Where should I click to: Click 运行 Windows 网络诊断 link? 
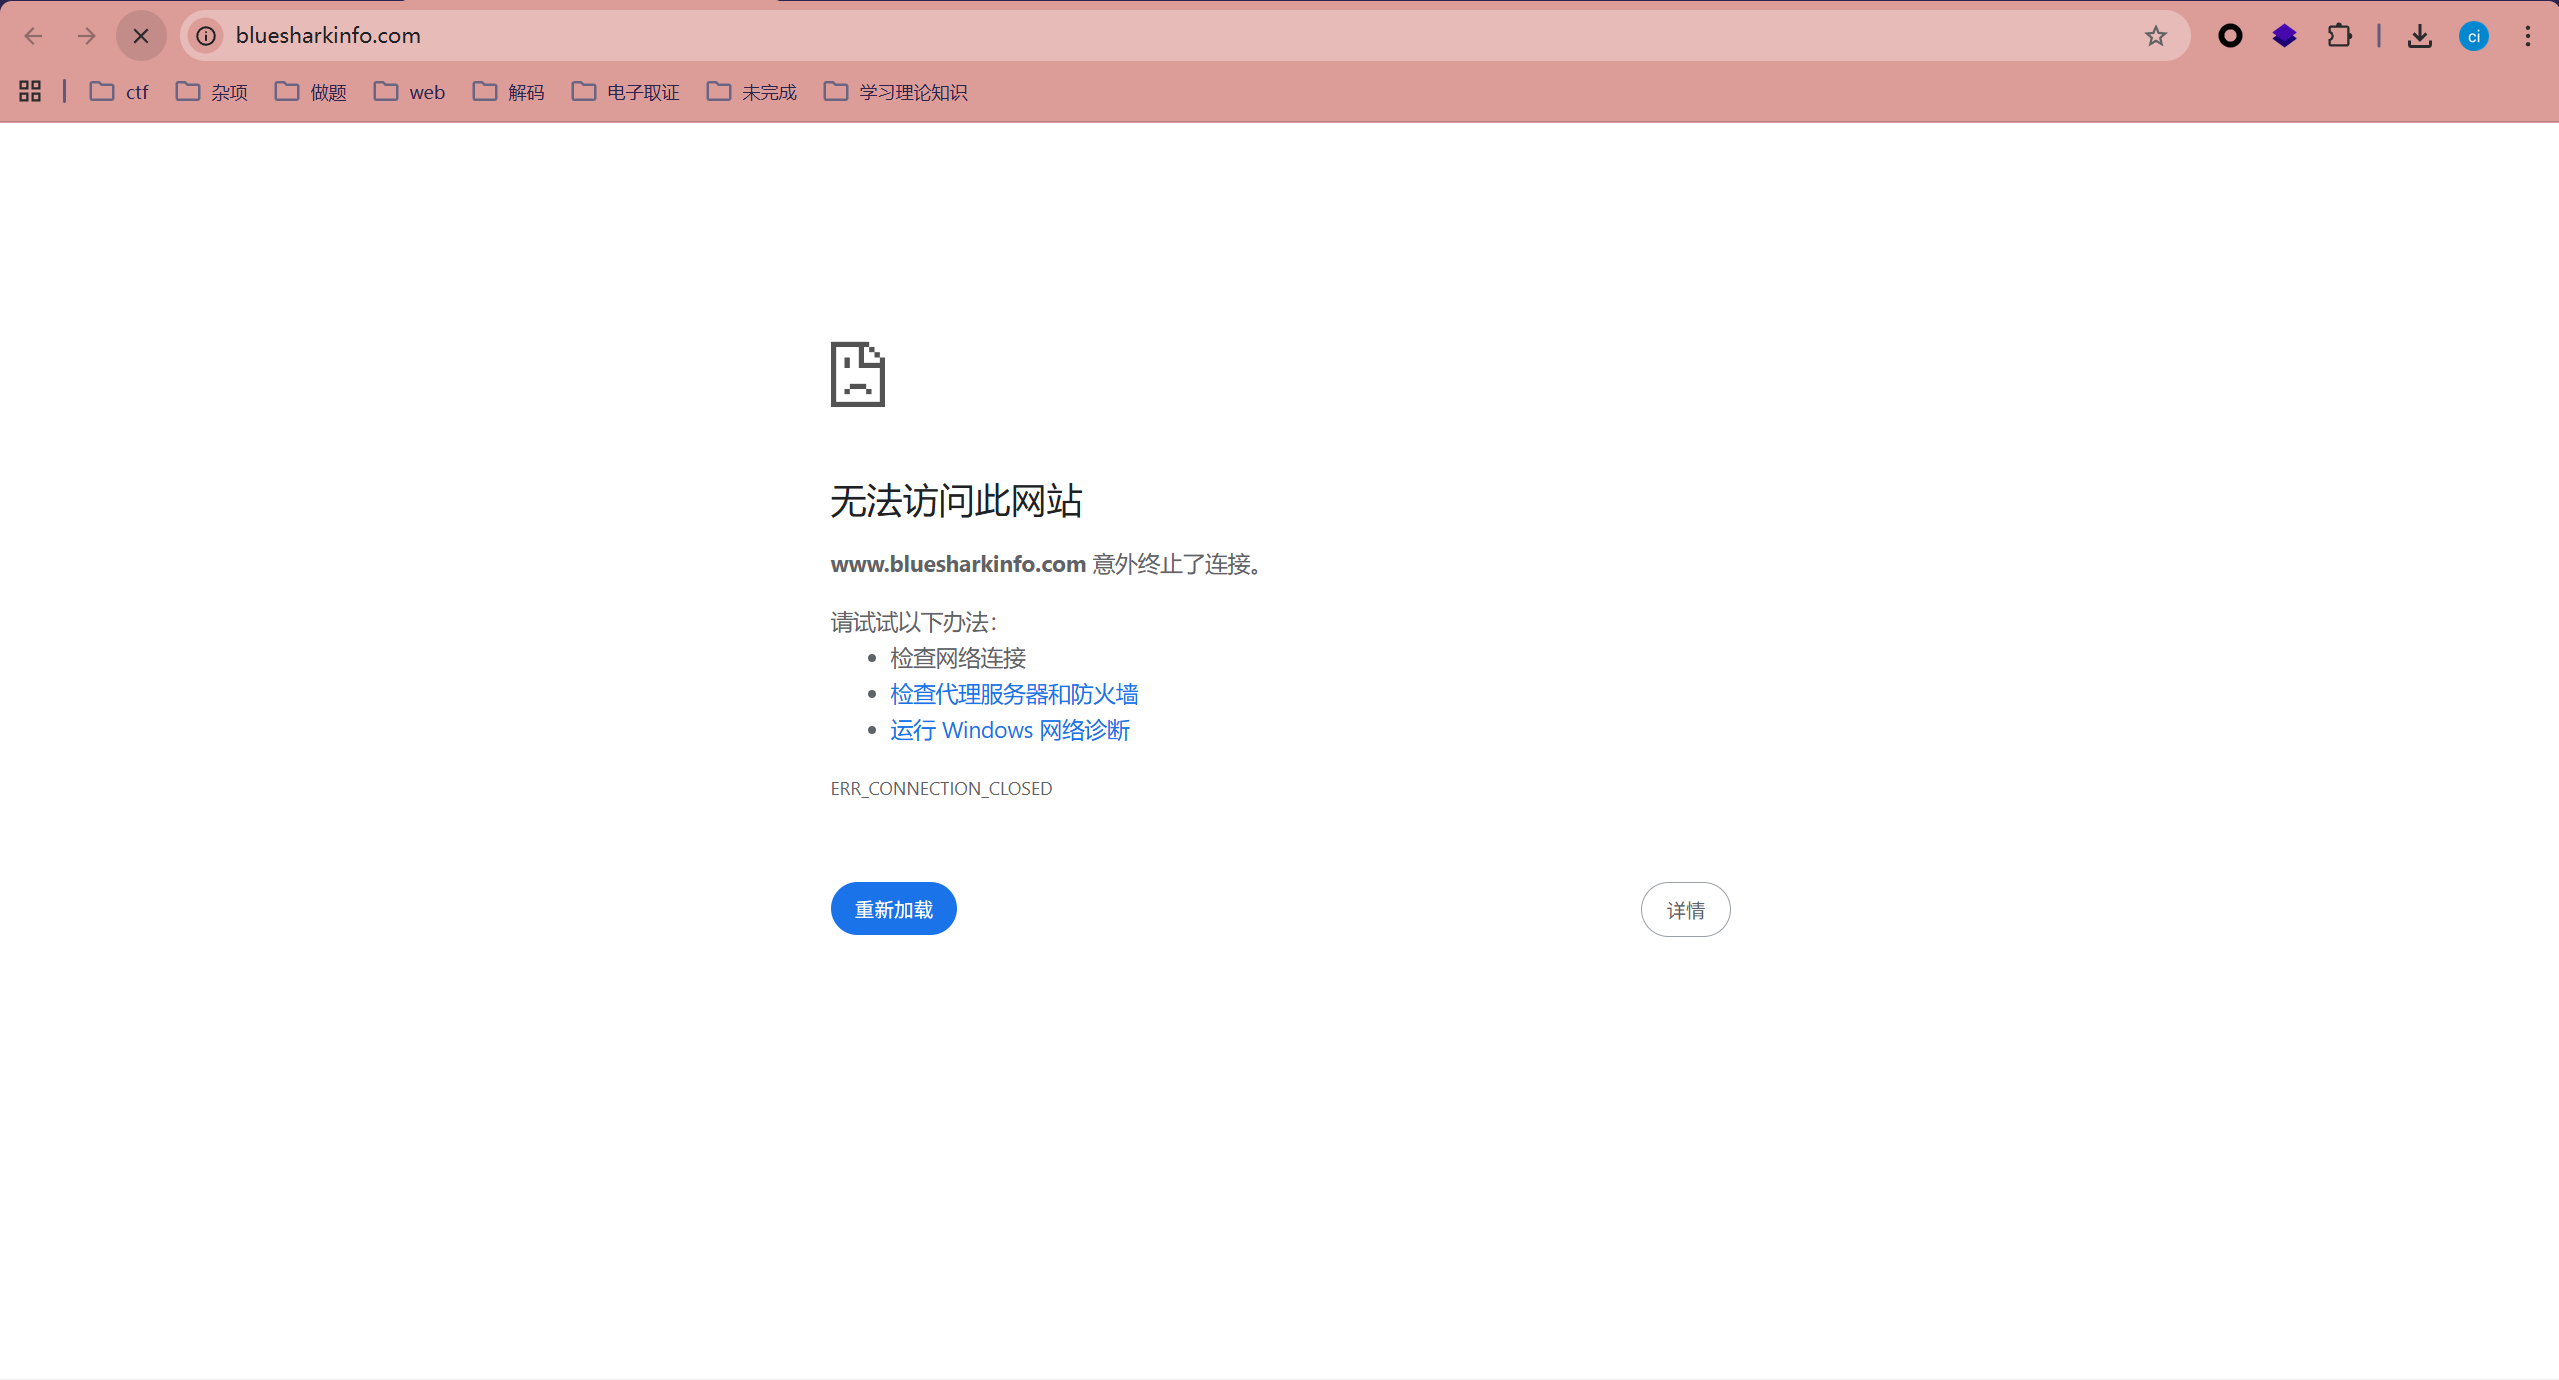(x=1010, y=730)
